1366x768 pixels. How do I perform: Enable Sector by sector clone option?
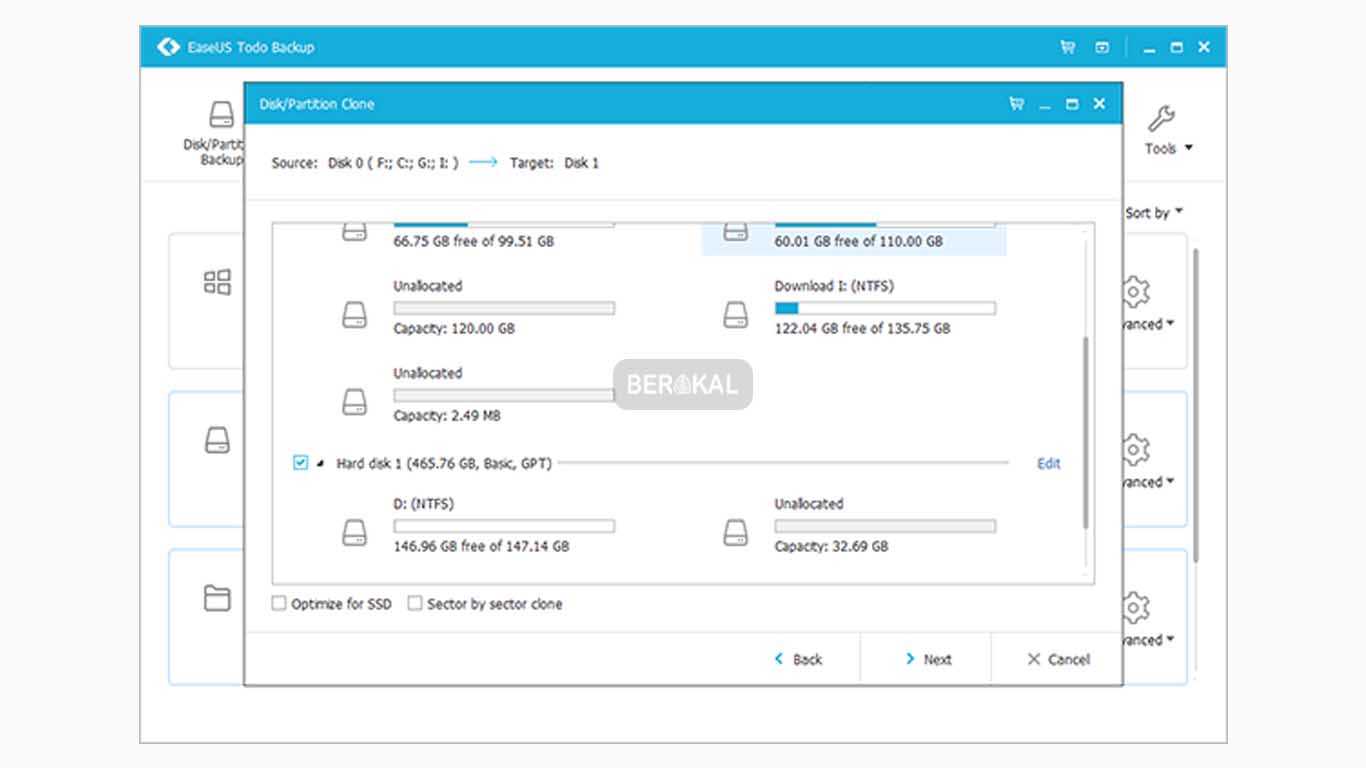coord(414,604)
